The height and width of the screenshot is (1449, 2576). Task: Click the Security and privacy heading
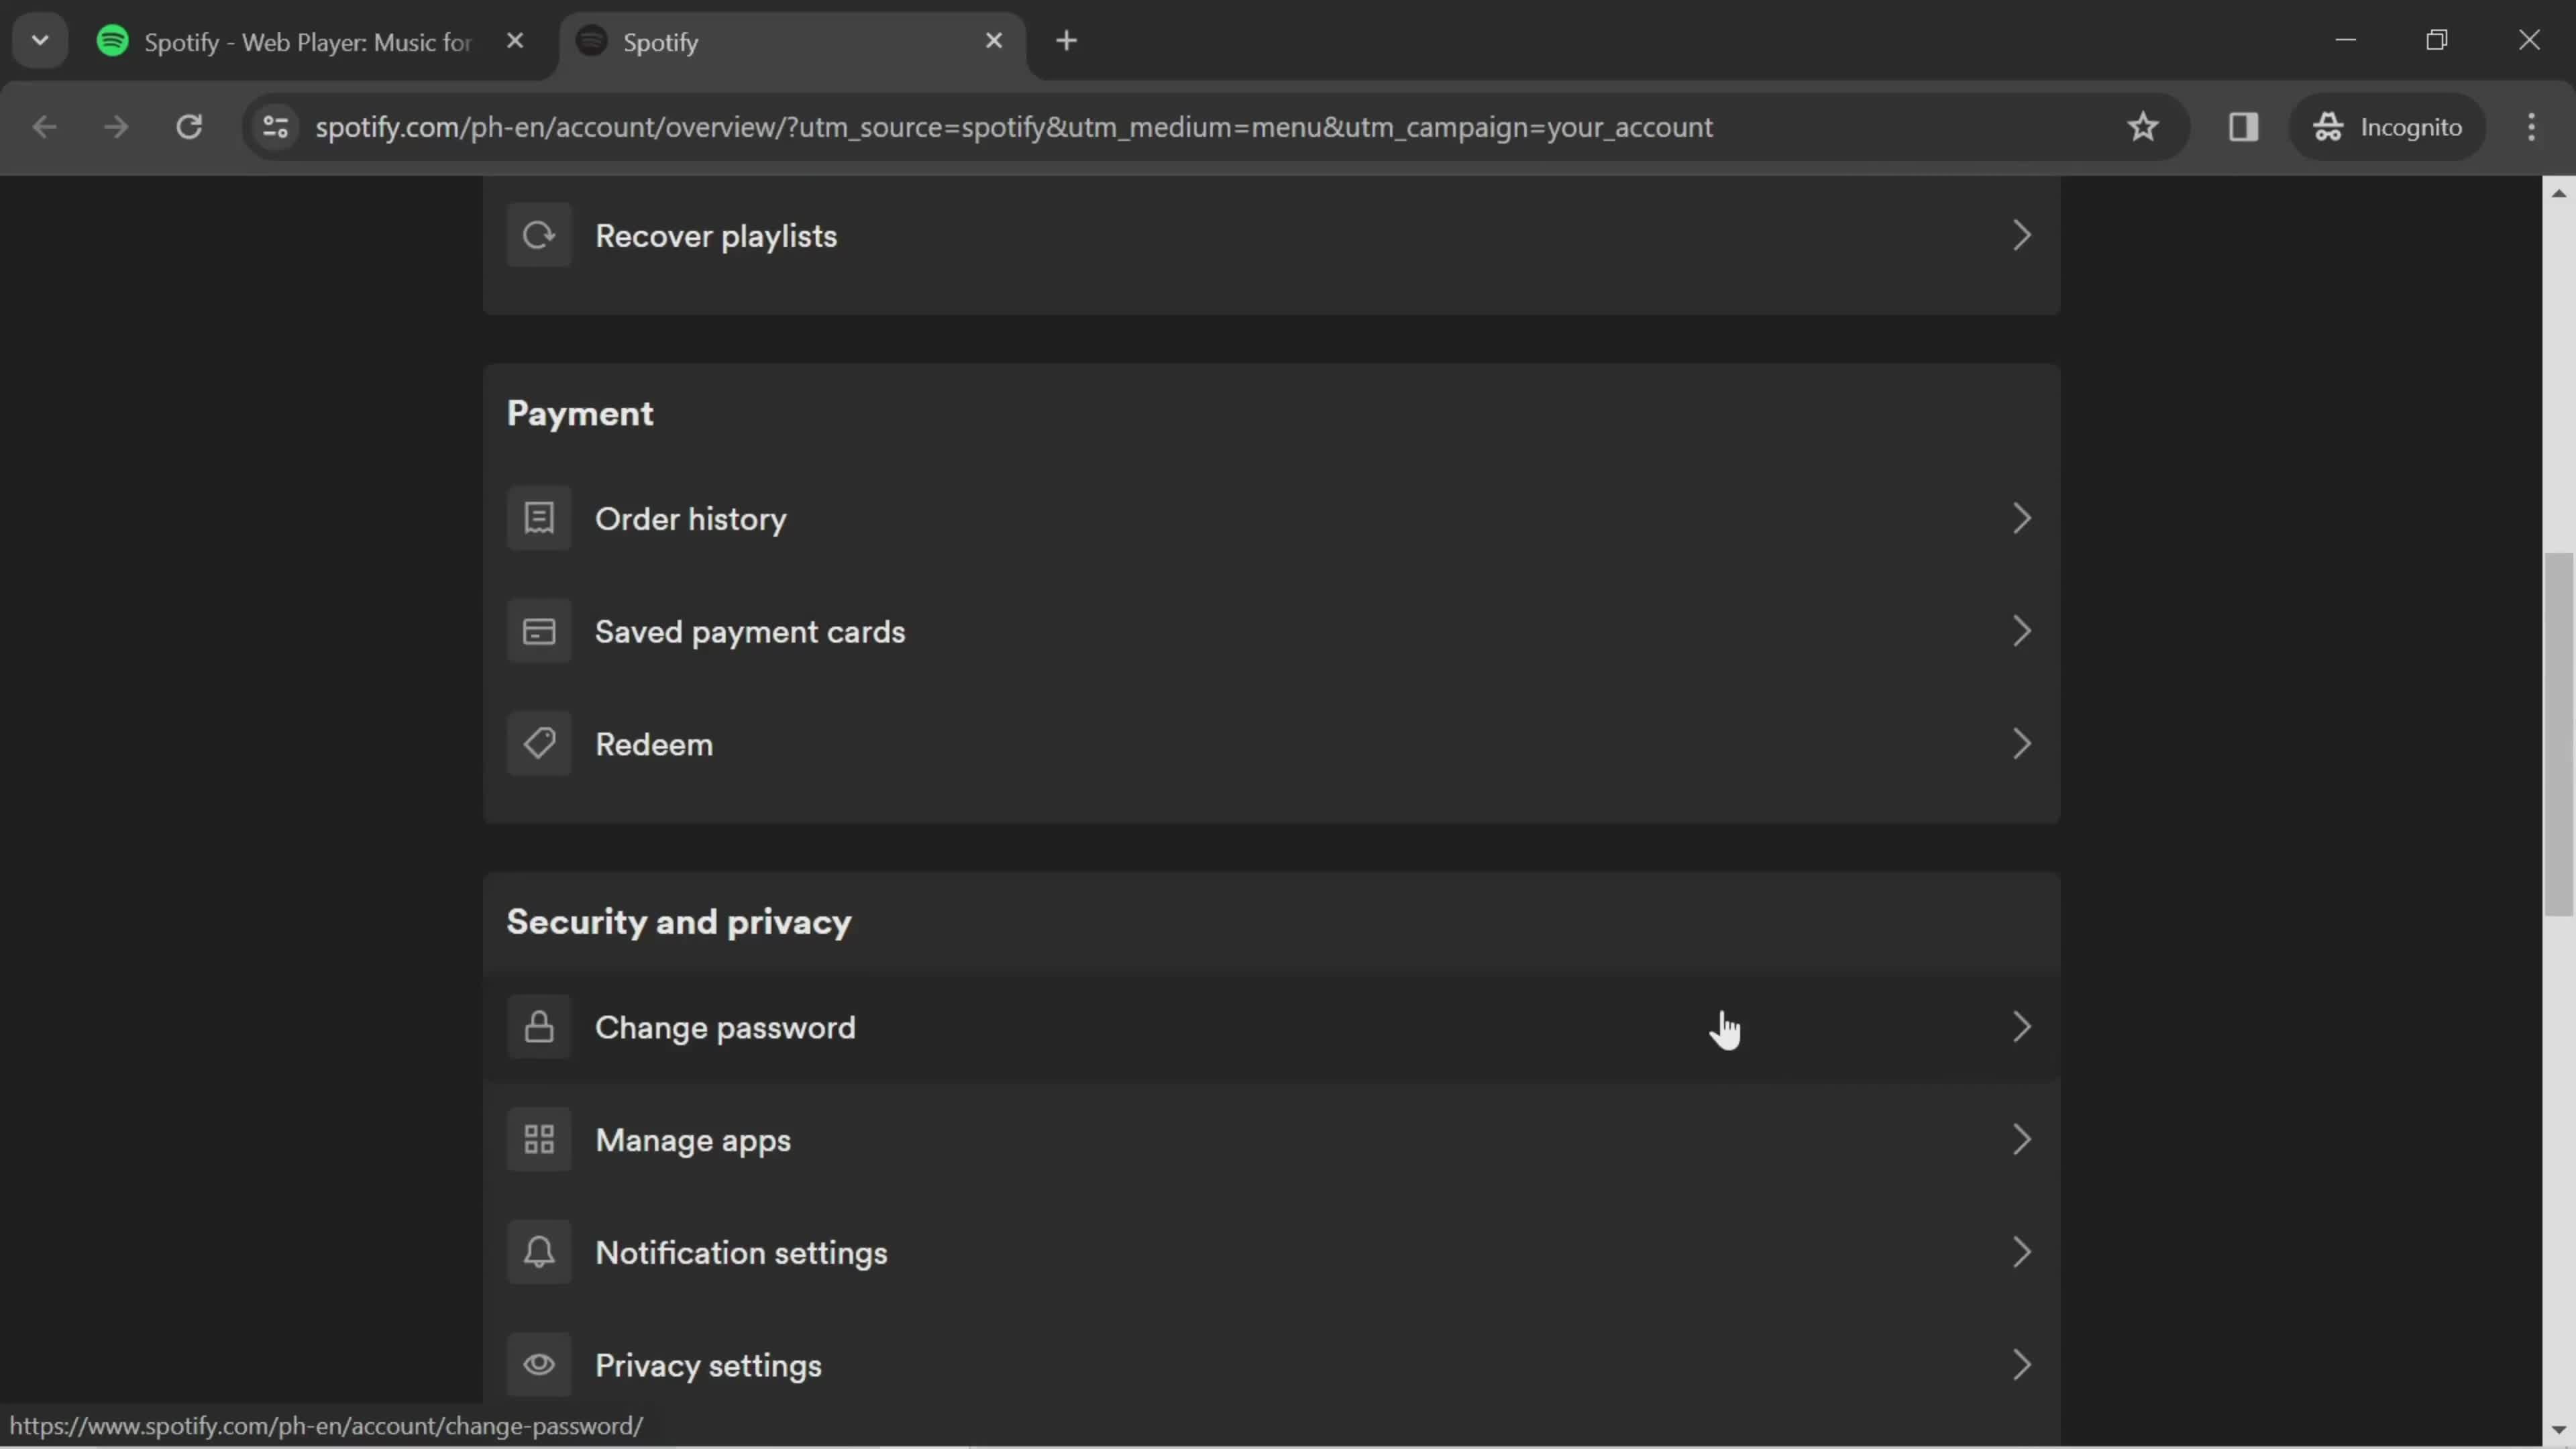point(679,921)
